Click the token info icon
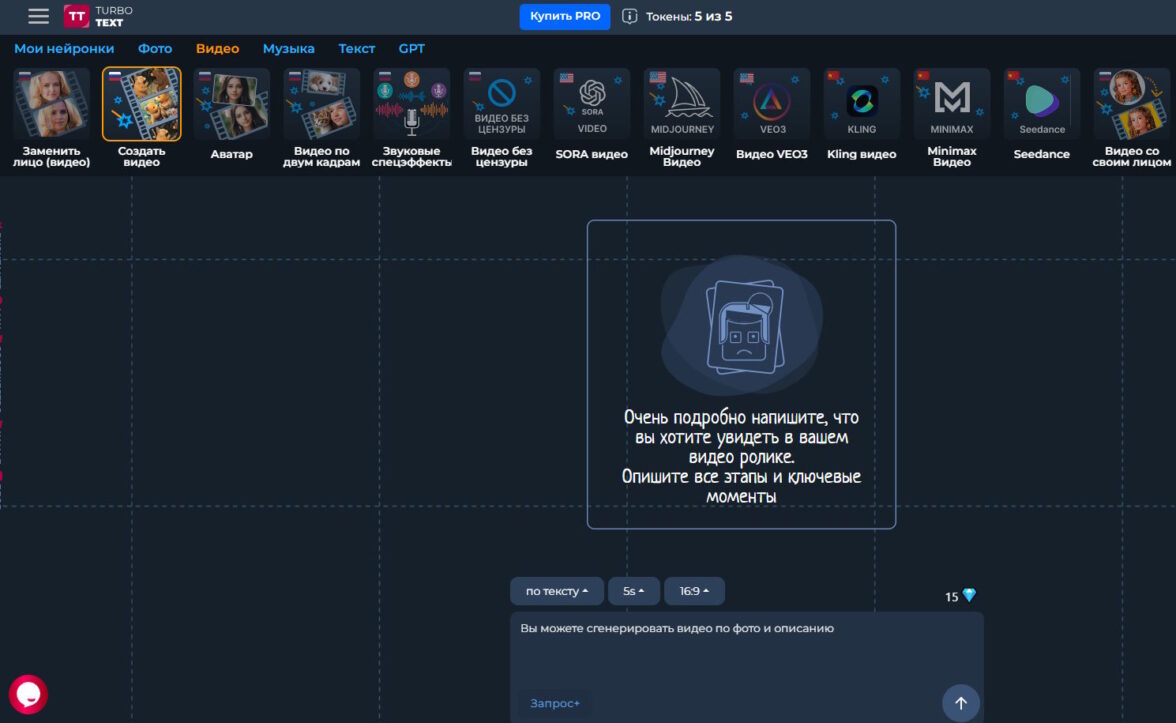The height and width of the screenshot is (723, 1176). click(x=630, y=16)
